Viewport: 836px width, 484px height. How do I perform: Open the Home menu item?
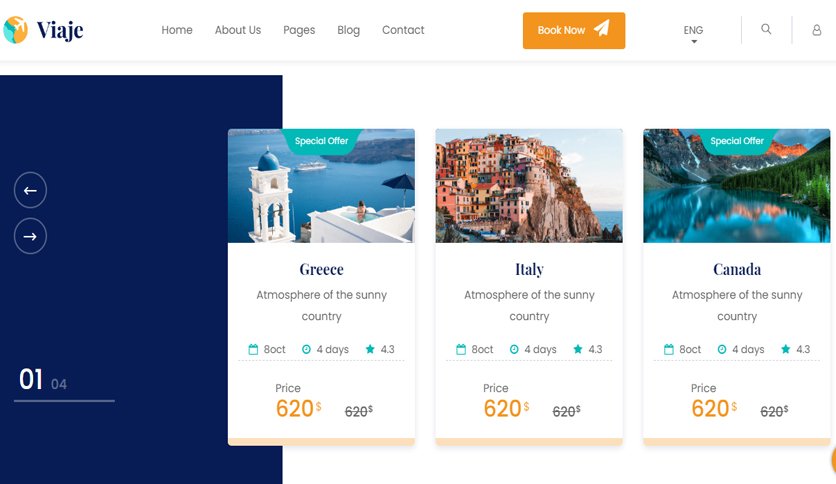tap(177, 30)
